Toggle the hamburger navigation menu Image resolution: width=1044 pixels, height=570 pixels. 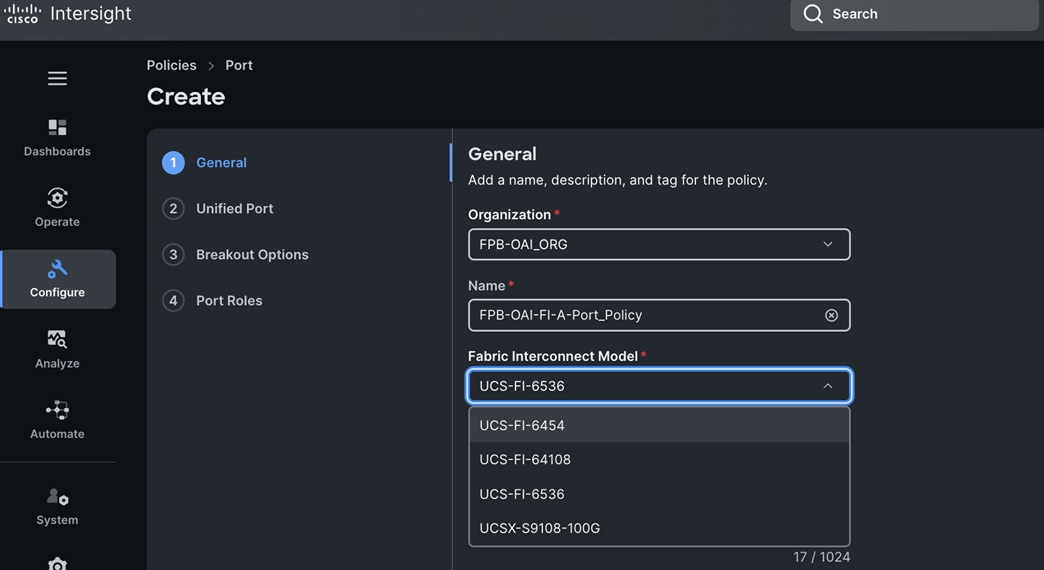click(57, 79)
